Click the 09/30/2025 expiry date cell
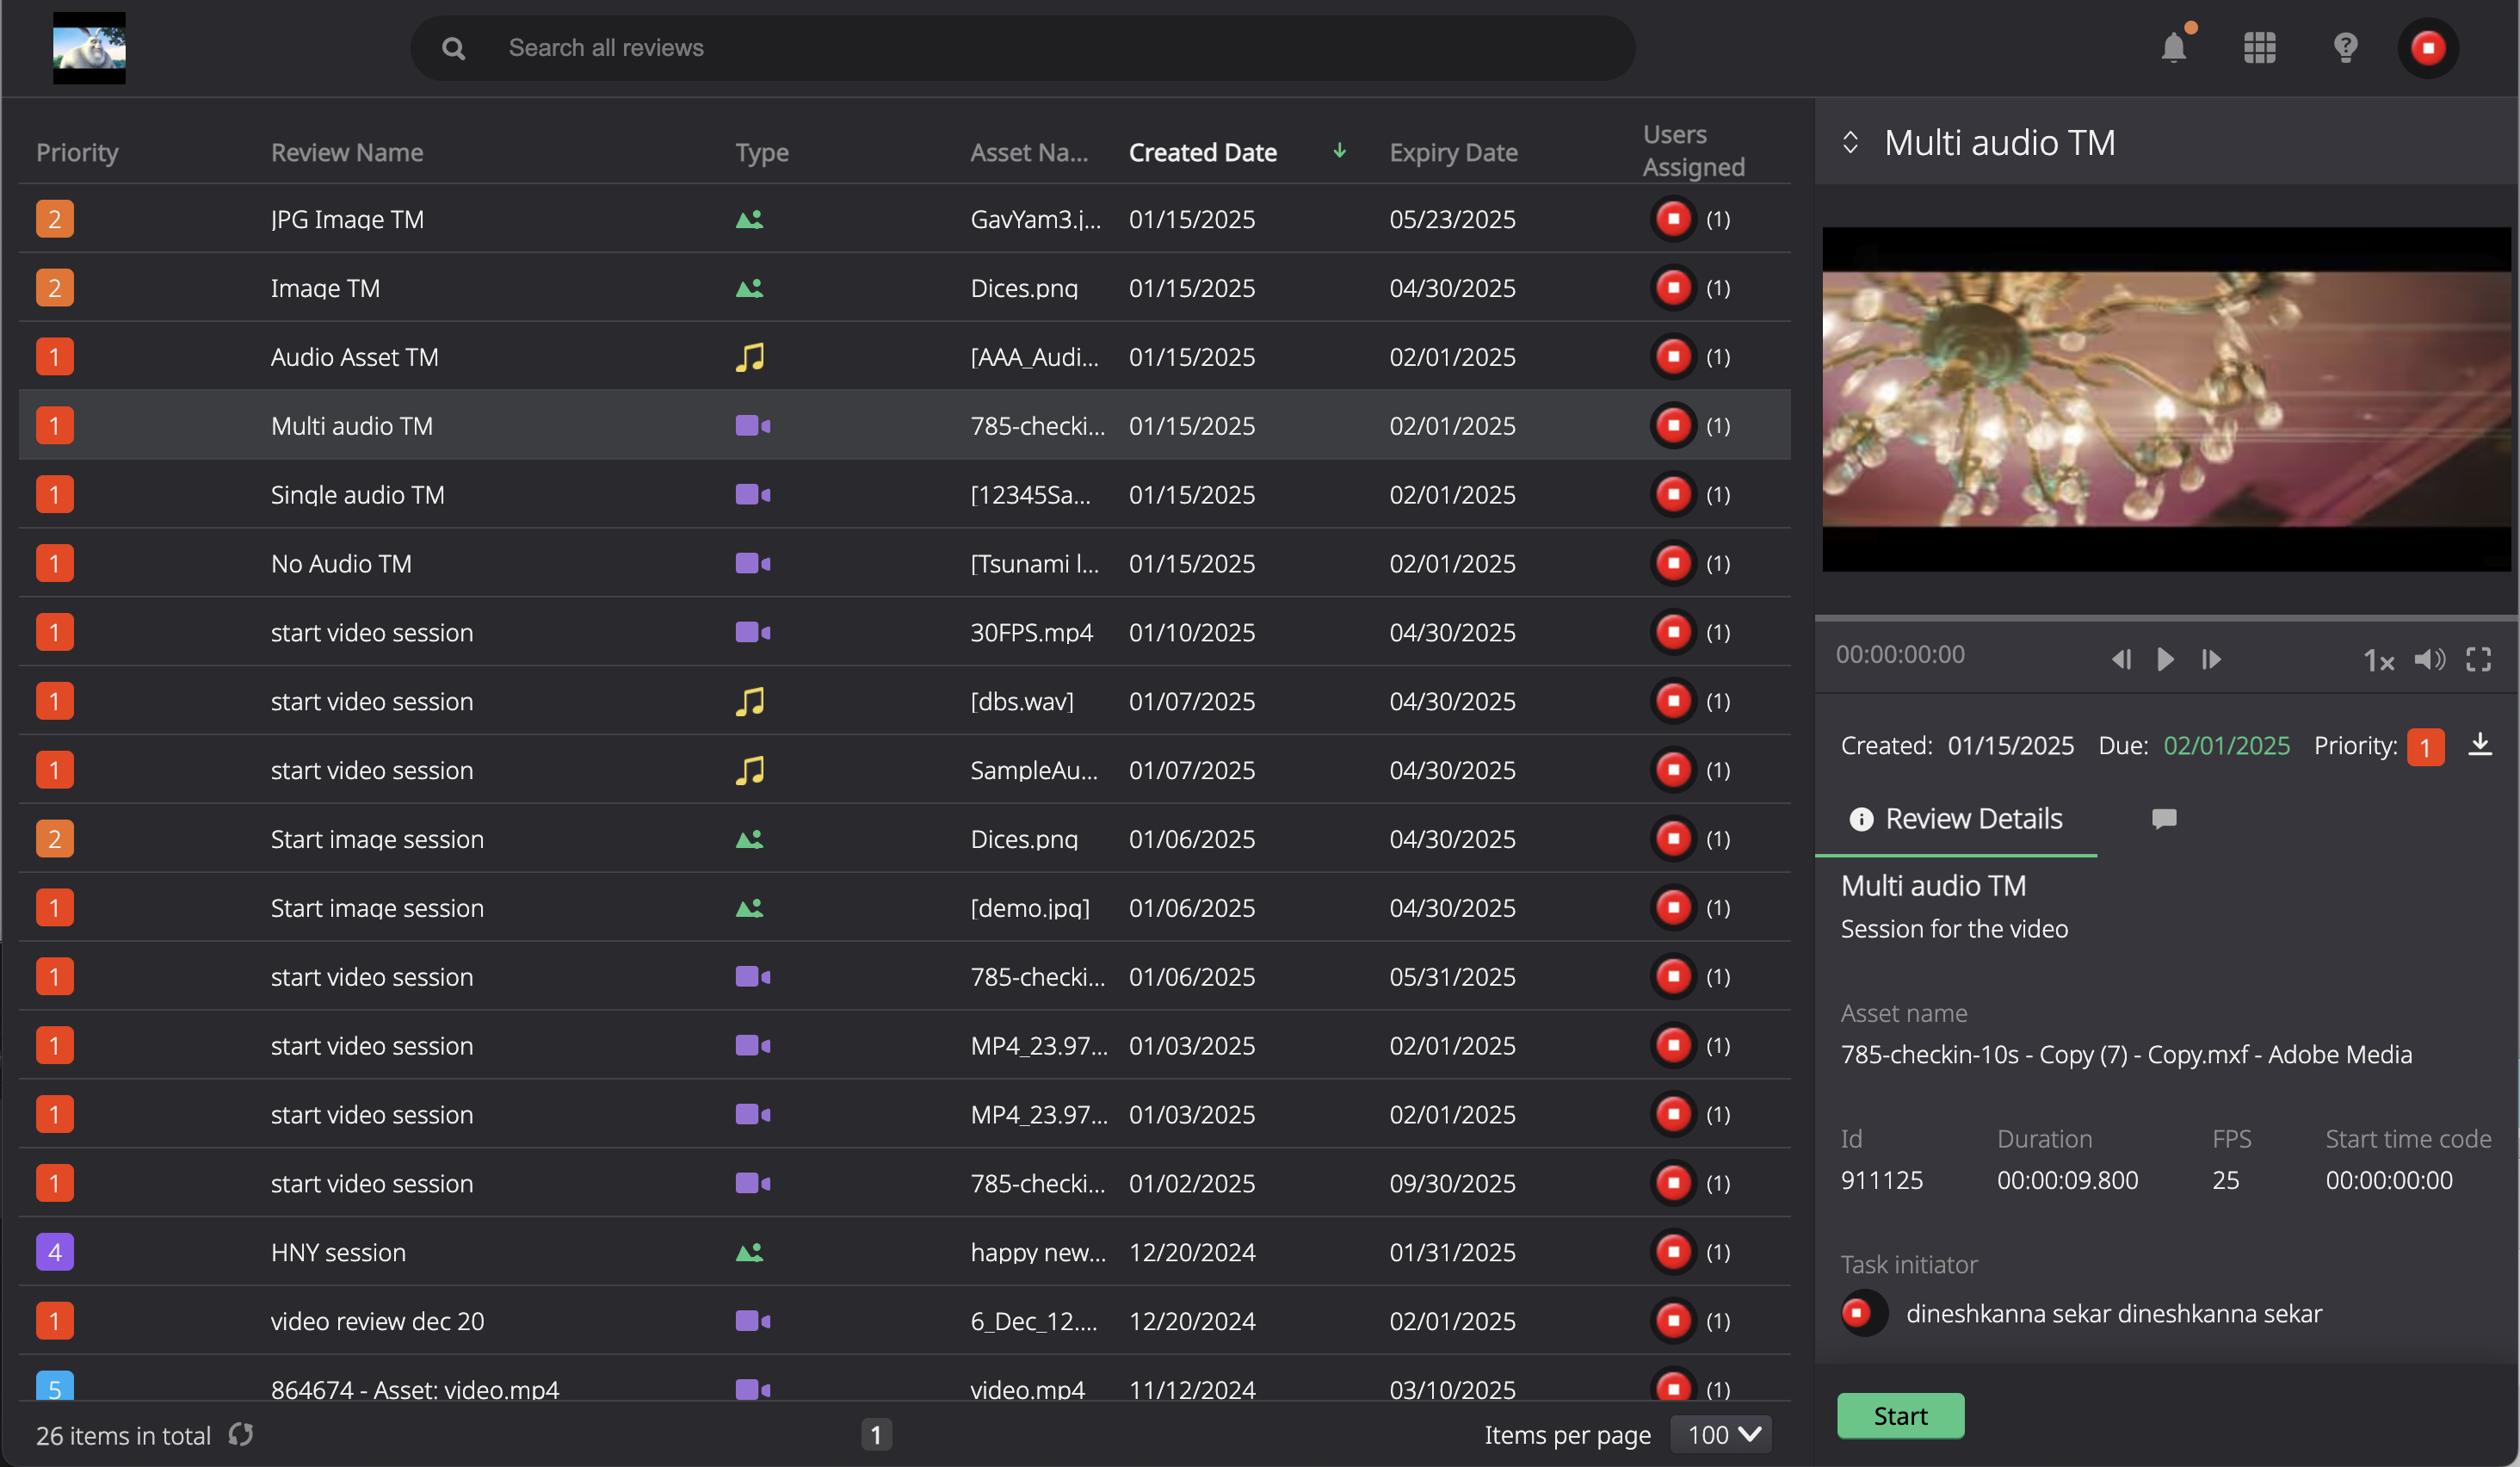The image size is (2520, 1467). click(x=1452, y=1184)
